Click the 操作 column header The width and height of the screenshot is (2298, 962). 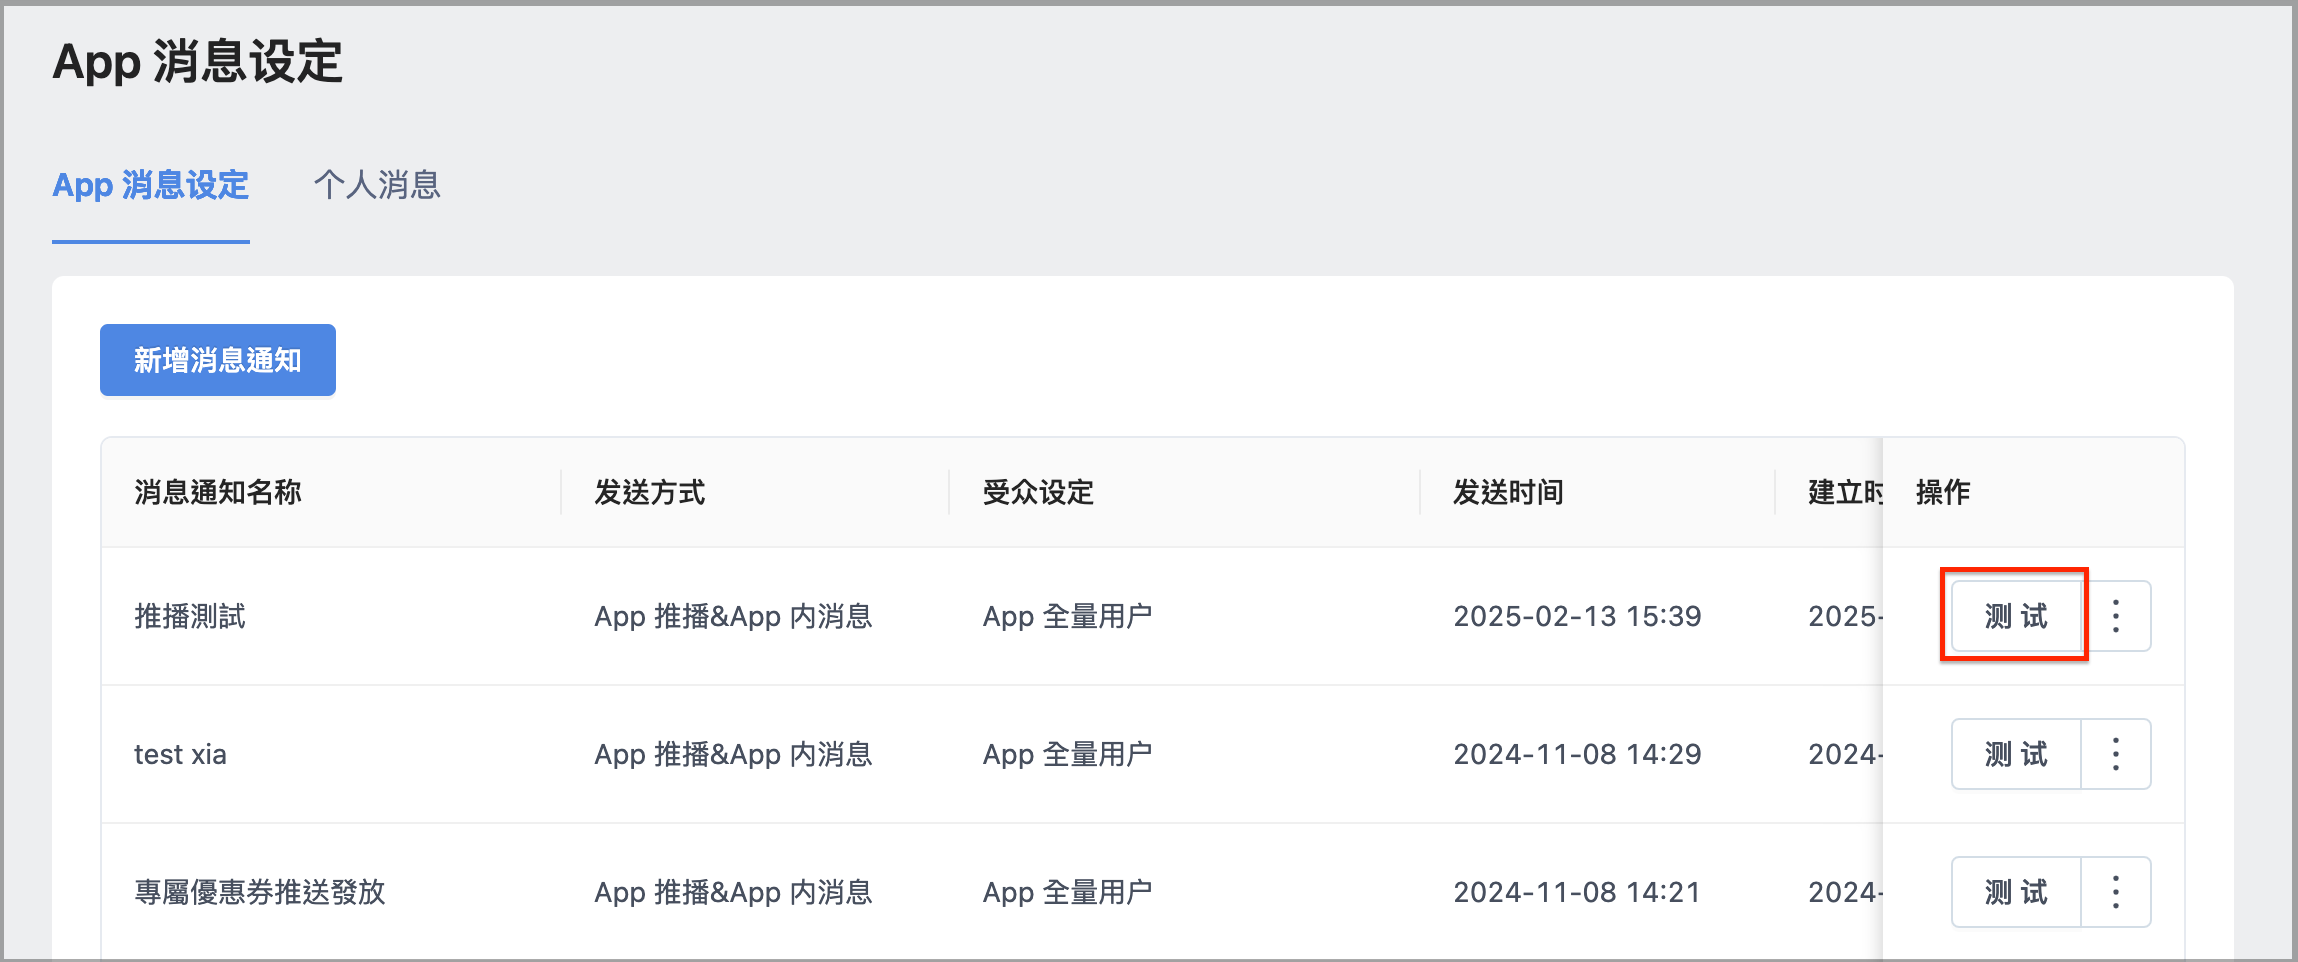(1943, 492)
